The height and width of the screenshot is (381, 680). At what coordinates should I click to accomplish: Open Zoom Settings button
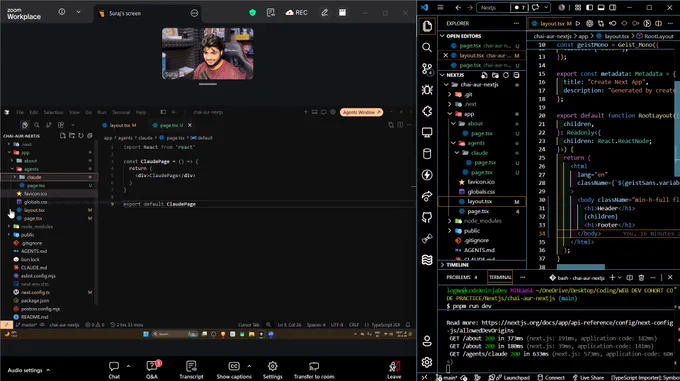point(272,370)
